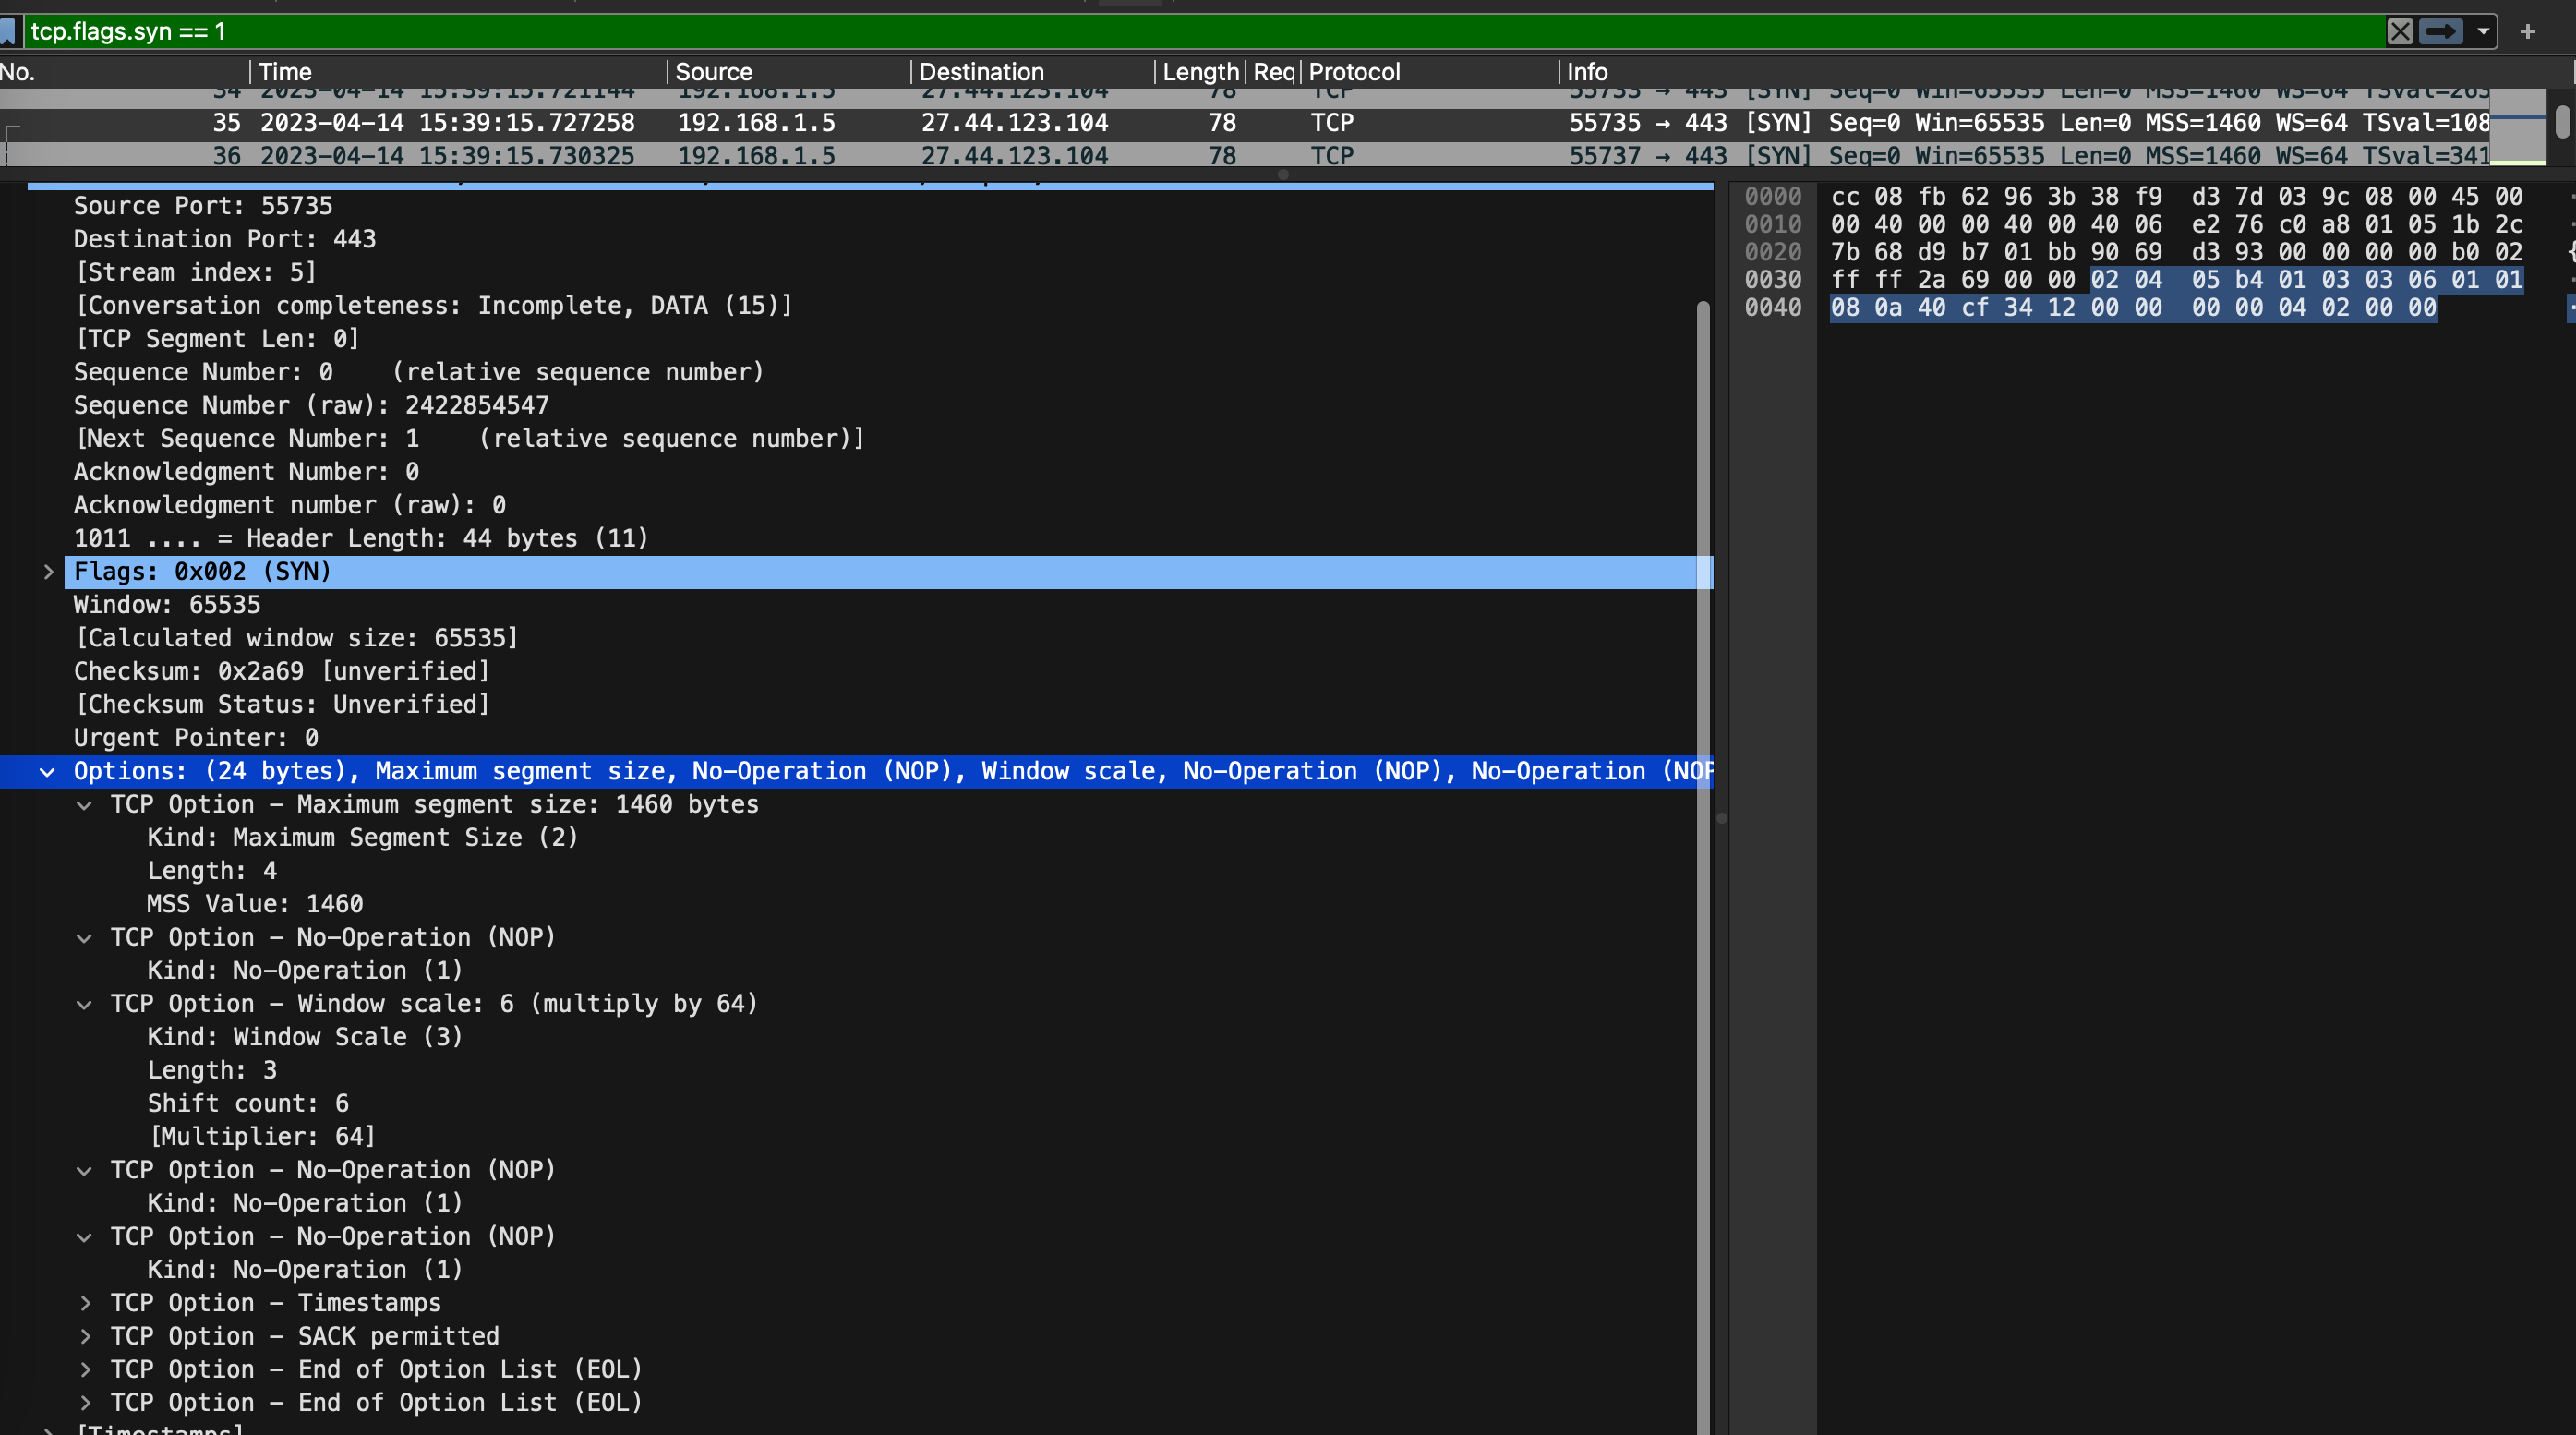Apply the display filter arrow button

(x=2441, y=31)
